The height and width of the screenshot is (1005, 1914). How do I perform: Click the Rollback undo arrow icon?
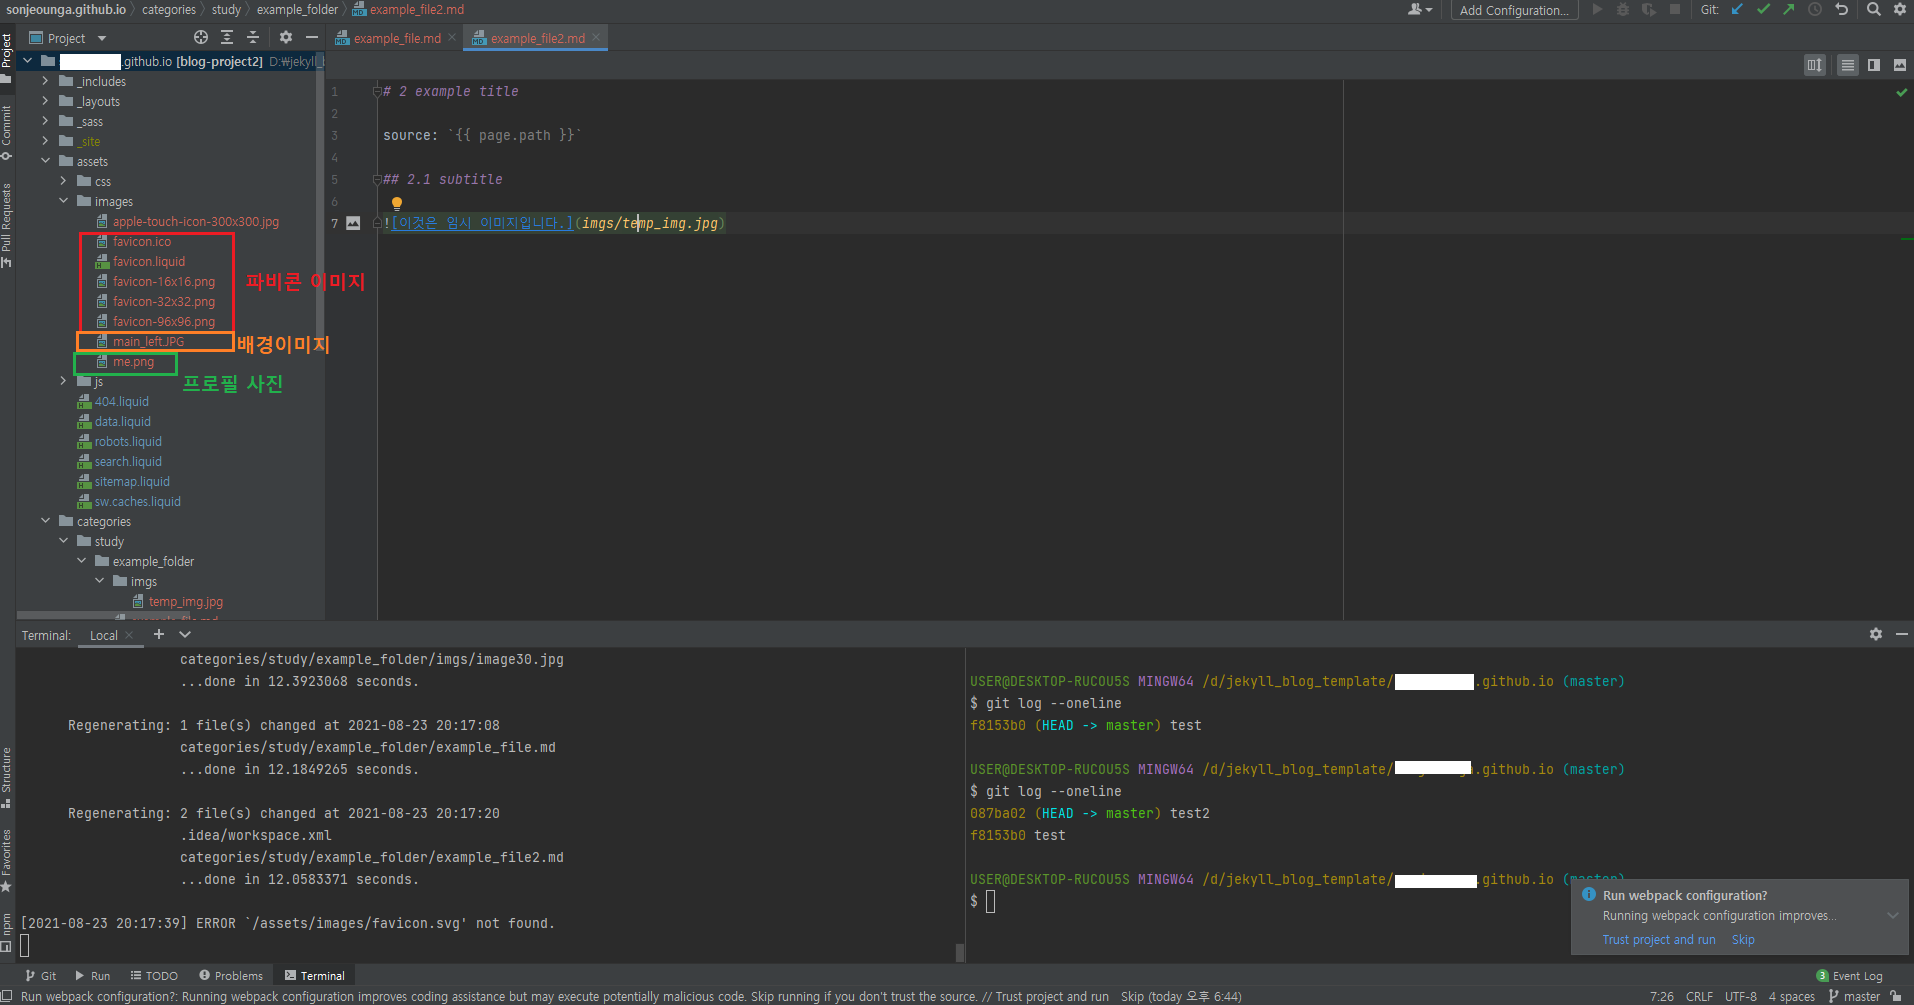tap(1841, 10)
